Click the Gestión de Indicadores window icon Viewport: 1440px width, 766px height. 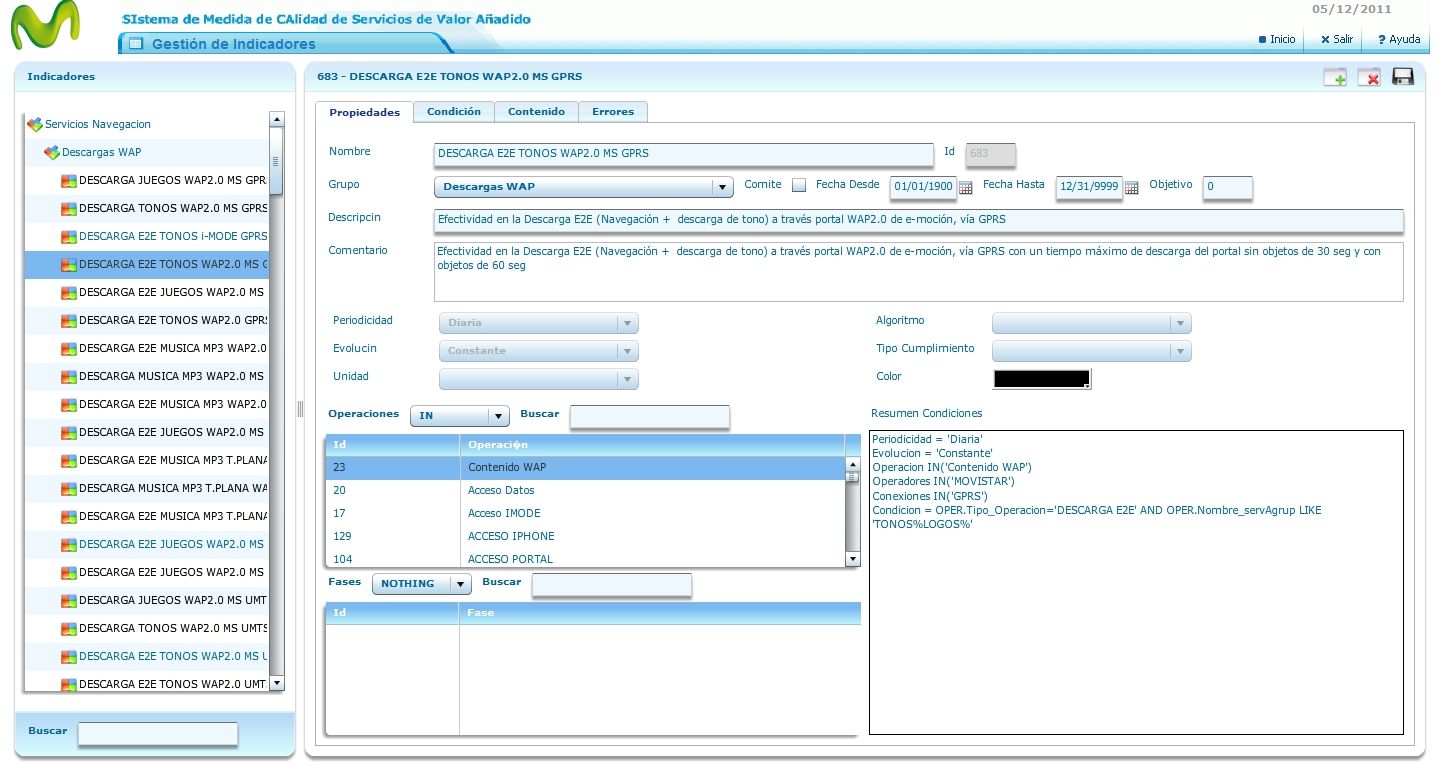[136, 44]
